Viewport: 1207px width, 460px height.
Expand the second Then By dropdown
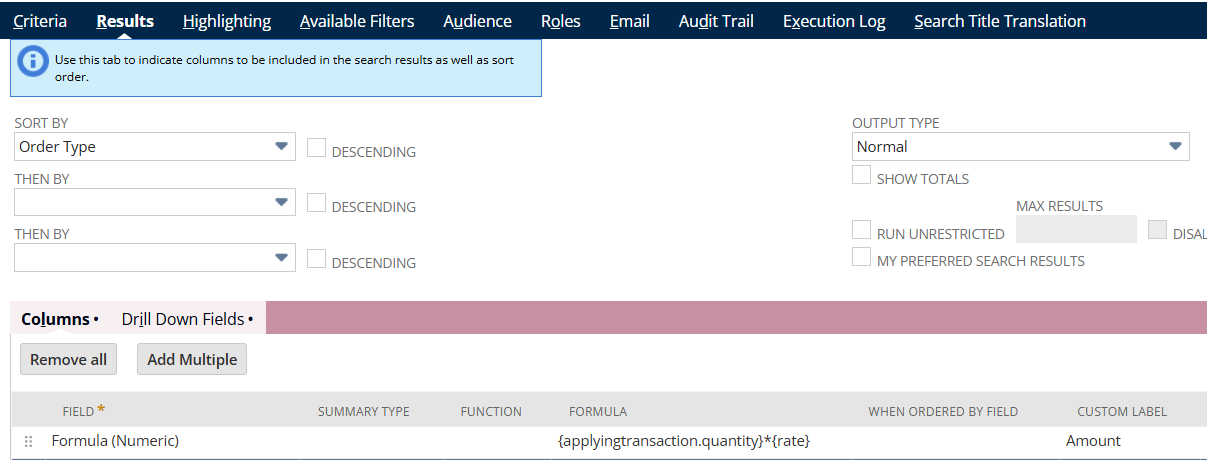click(x=281, y=258)
